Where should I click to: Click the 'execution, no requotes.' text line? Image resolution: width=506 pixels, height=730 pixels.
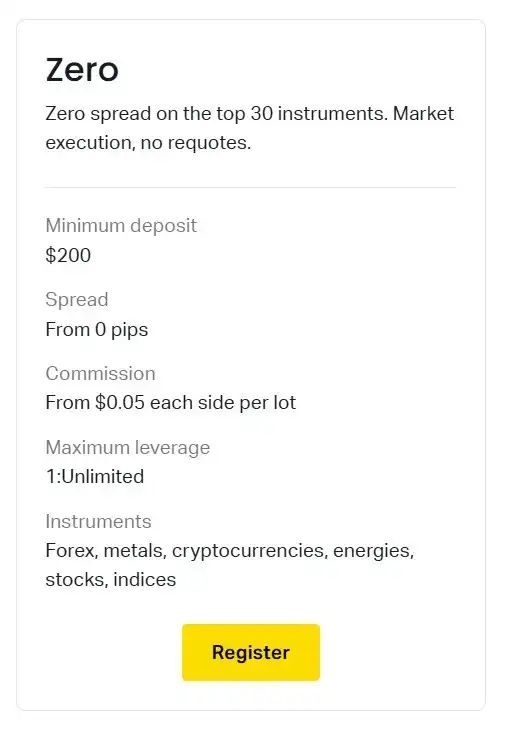click(148, 143)
